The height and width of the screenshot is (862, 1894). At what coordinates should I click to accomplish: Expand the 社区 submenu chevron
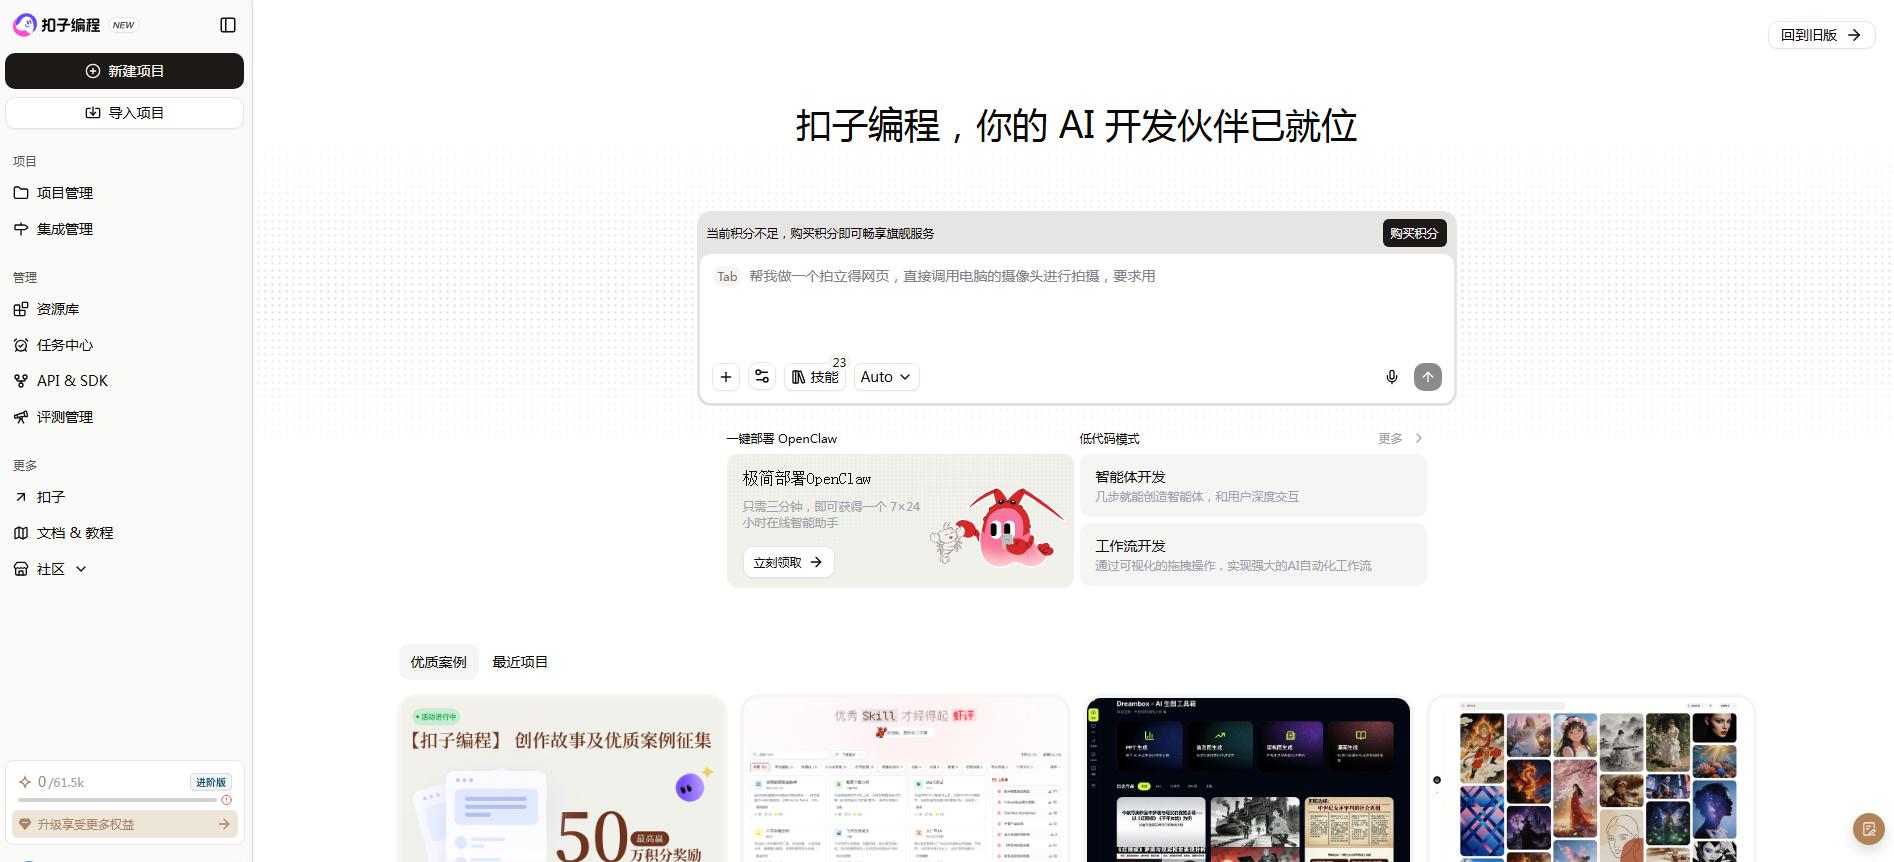point(81,569)
